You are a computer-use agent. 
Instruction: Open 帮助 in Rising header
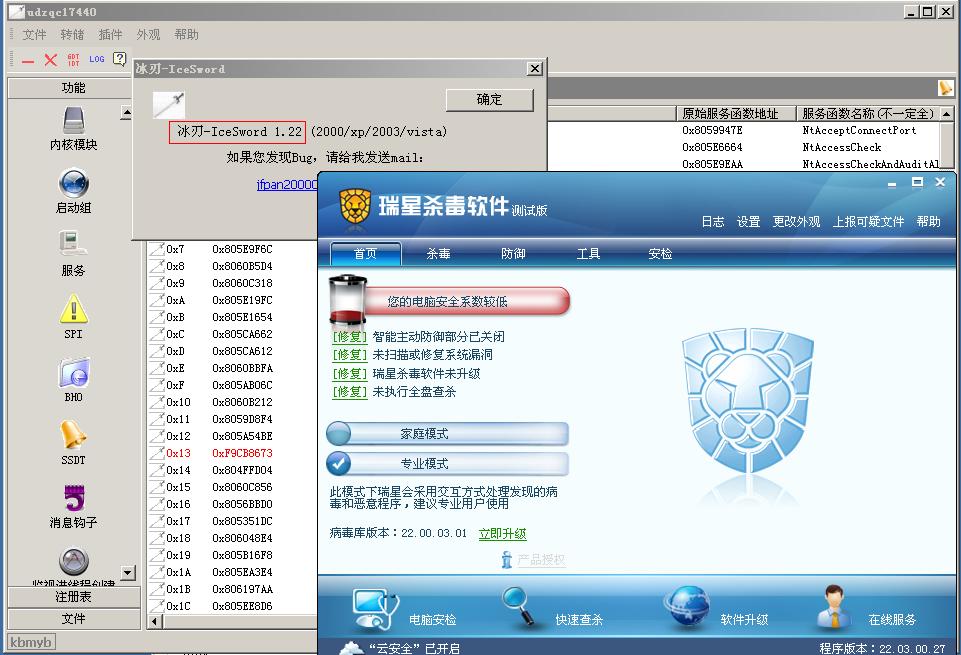[x=929, y=222]
